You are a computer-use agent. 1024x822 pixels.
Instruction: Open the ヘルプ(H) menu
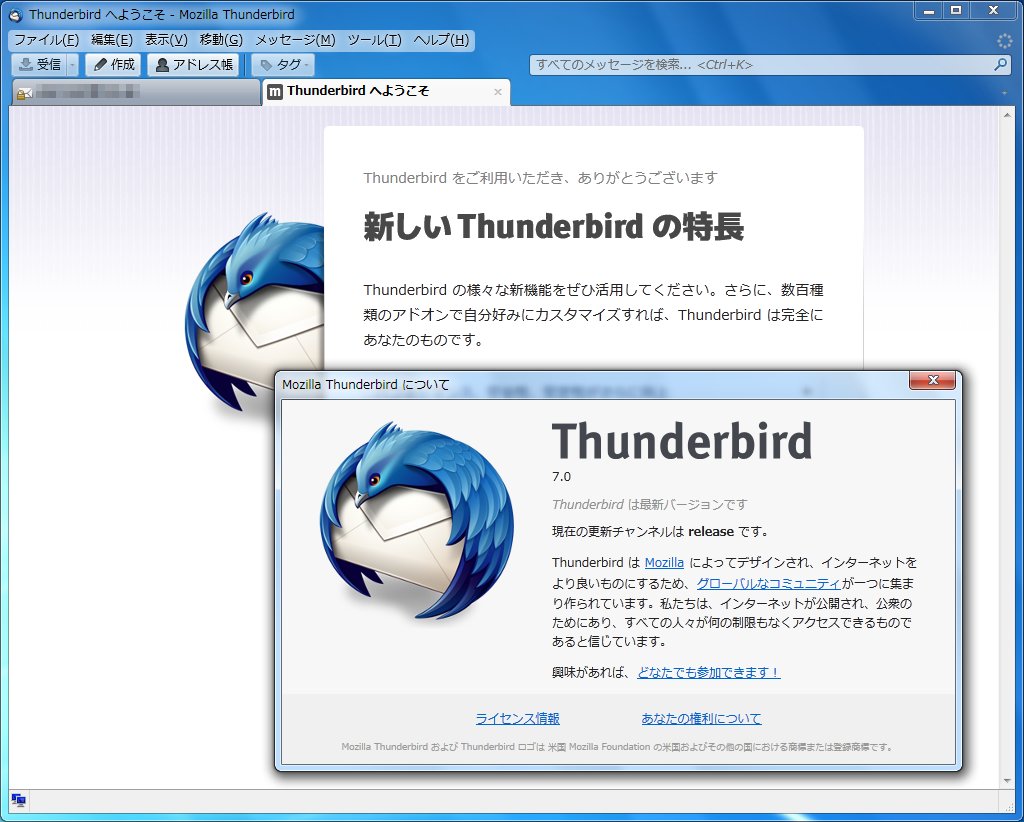[x=441, y=40]
